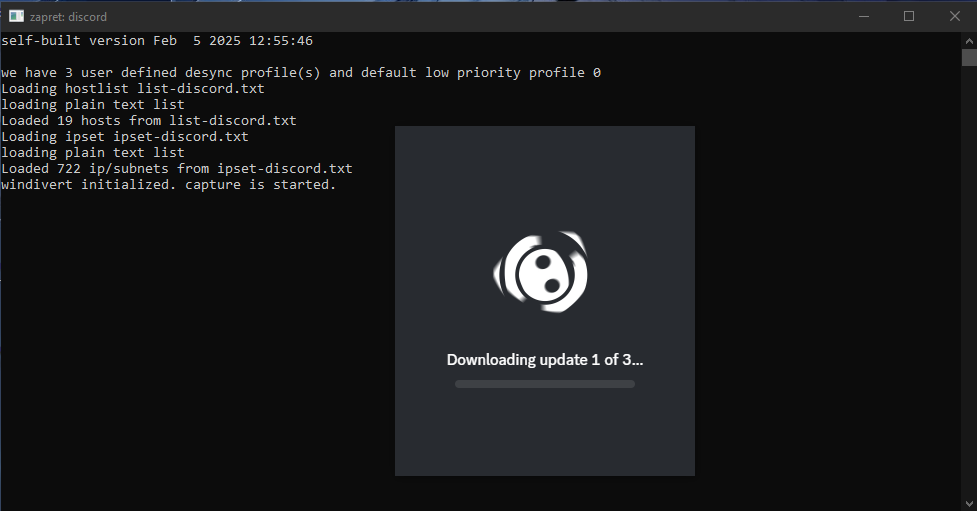Click "Loaded 19 hosts from list-discord.txt" line

(x=148, y=121)
